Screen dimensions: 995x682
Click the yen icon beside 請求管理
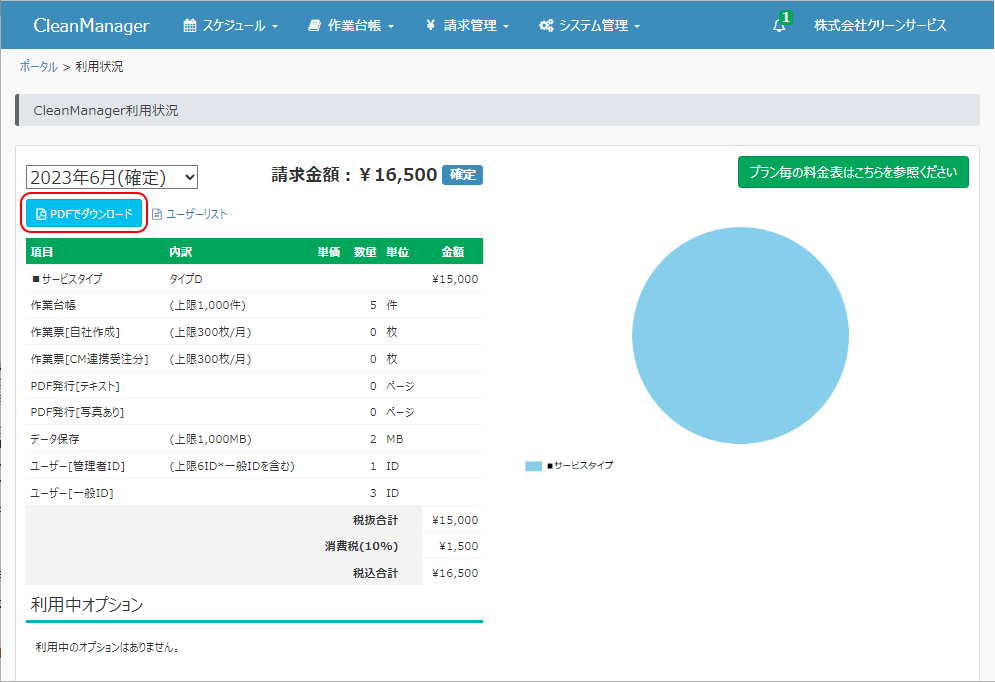430,26
